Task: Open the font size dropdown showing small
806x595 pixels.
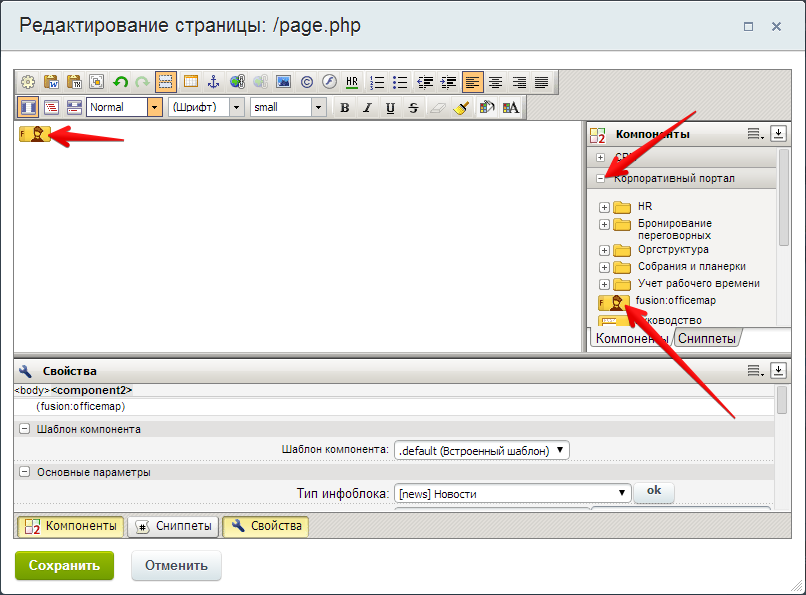Action: click(x=319, y=107)
